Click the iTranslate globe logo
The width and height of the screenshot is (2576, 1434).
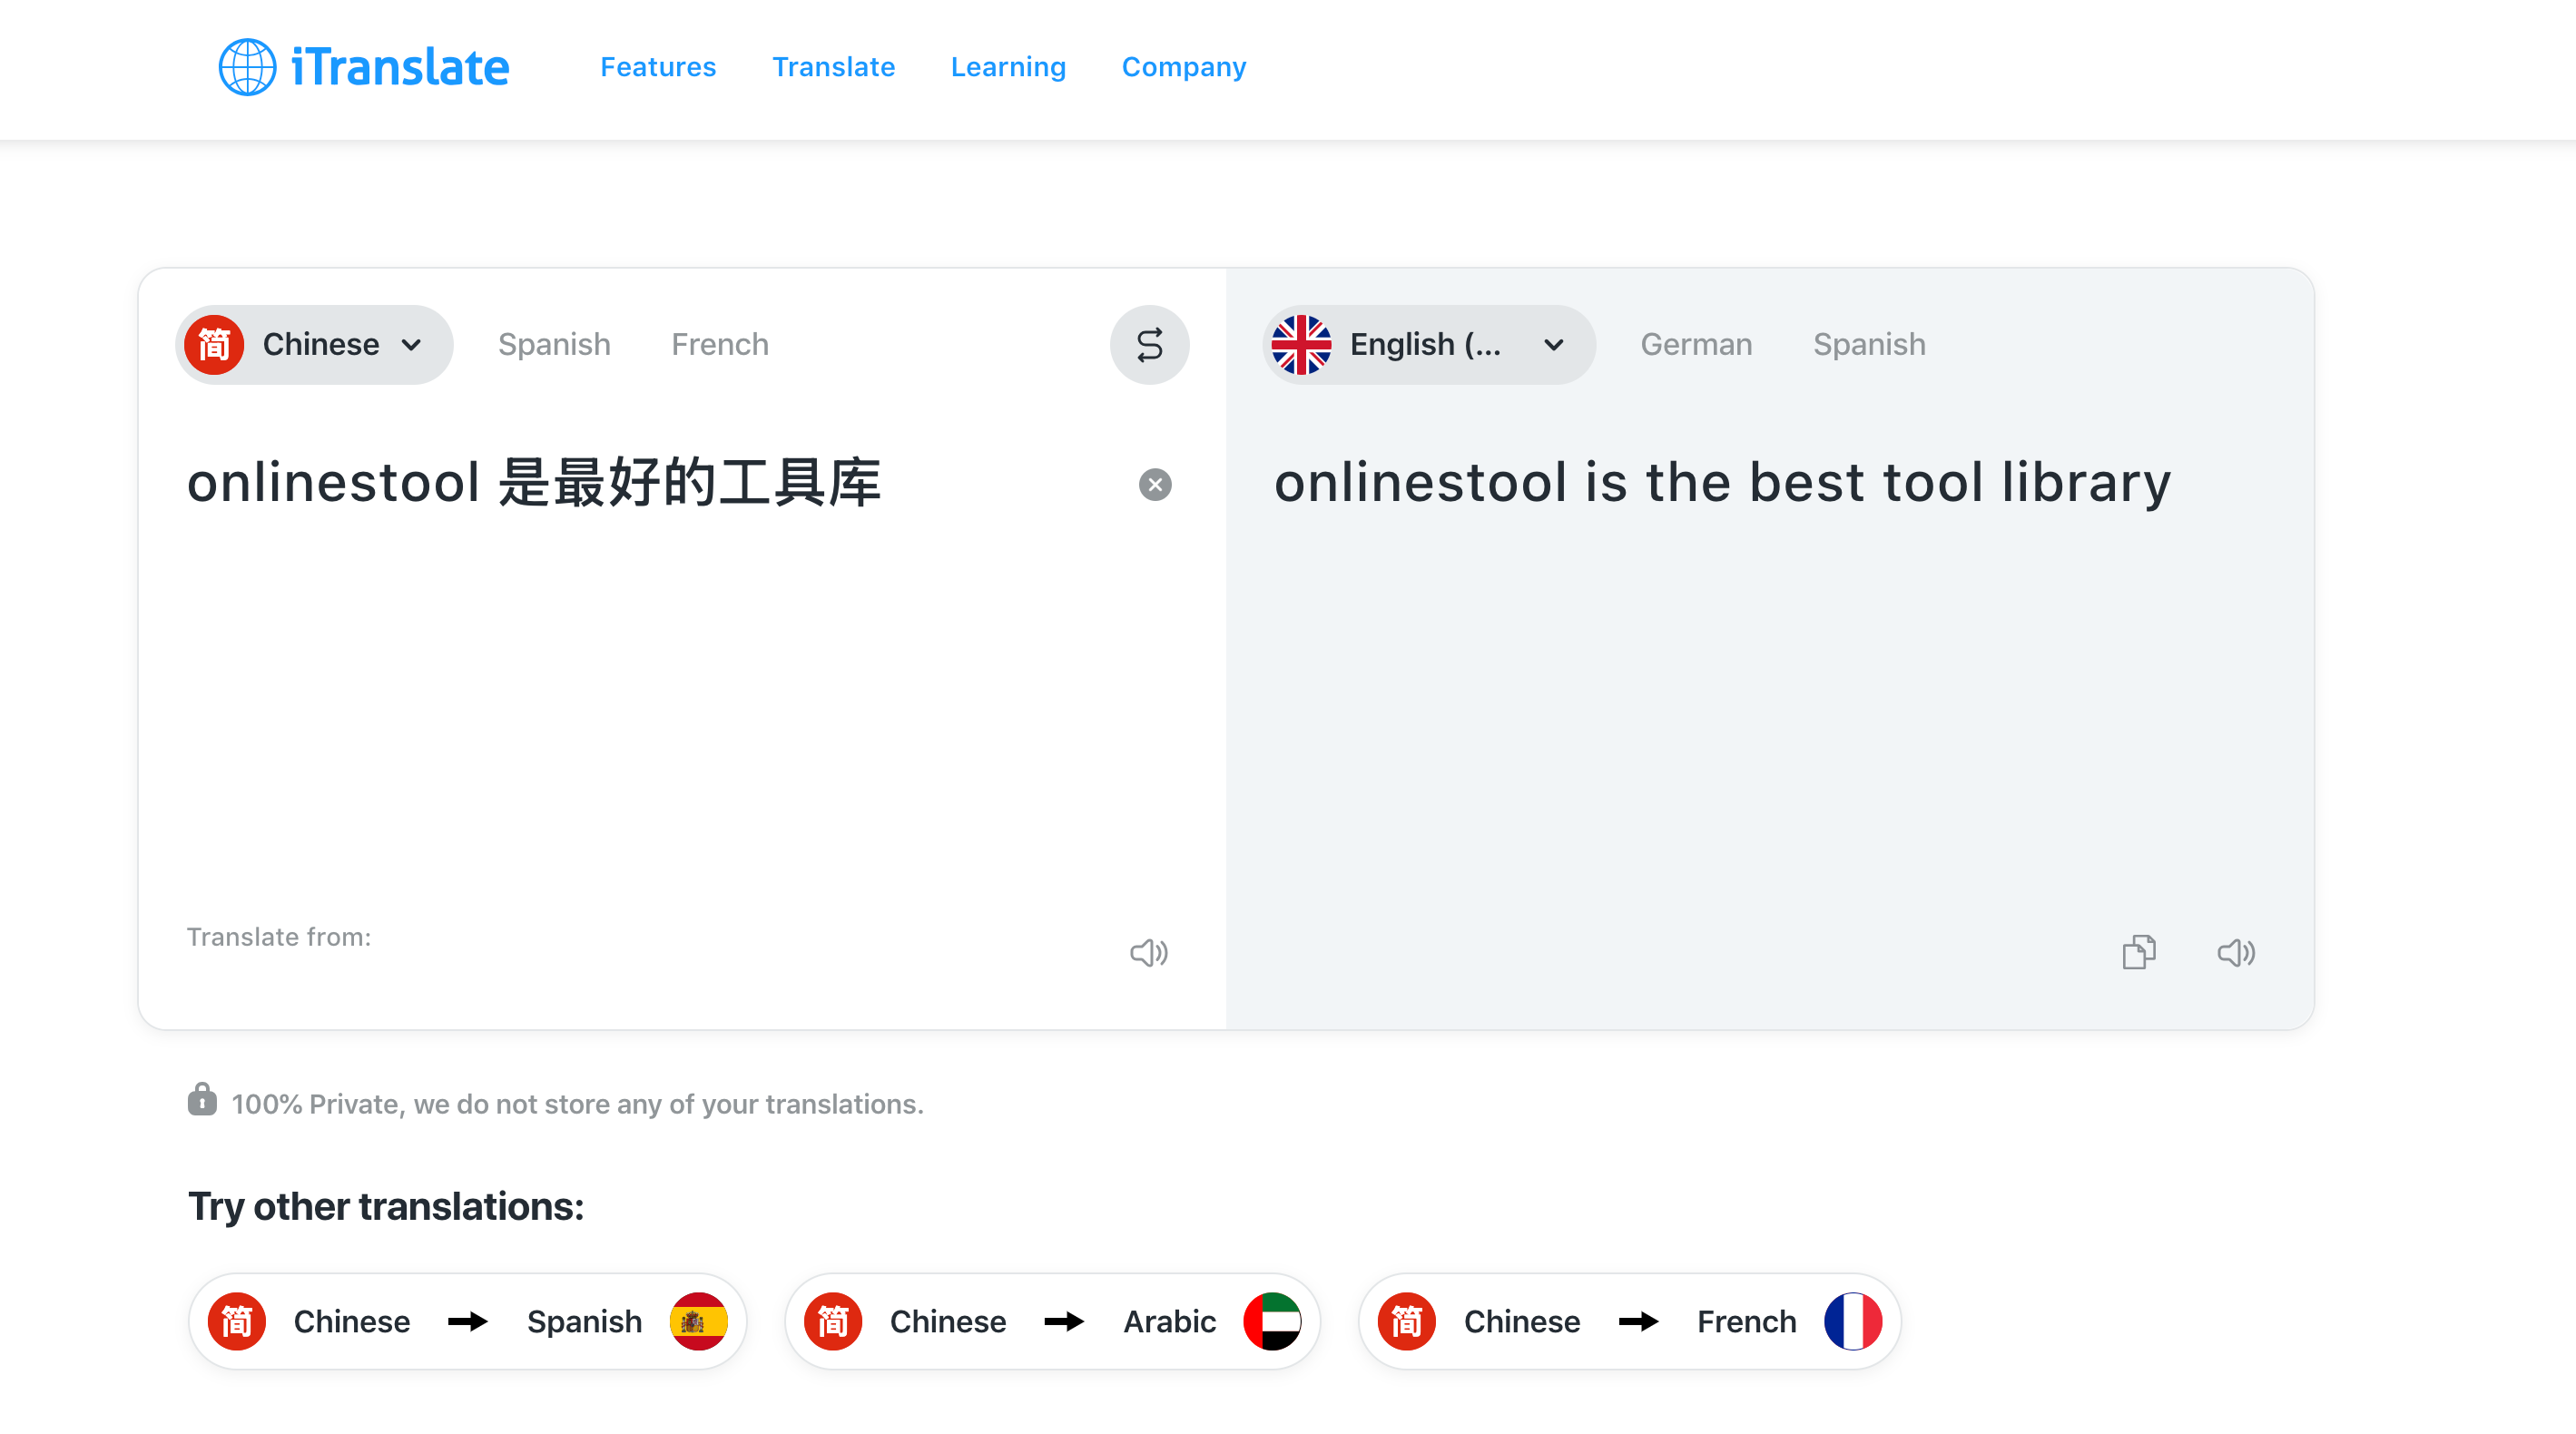coord(247,67)
